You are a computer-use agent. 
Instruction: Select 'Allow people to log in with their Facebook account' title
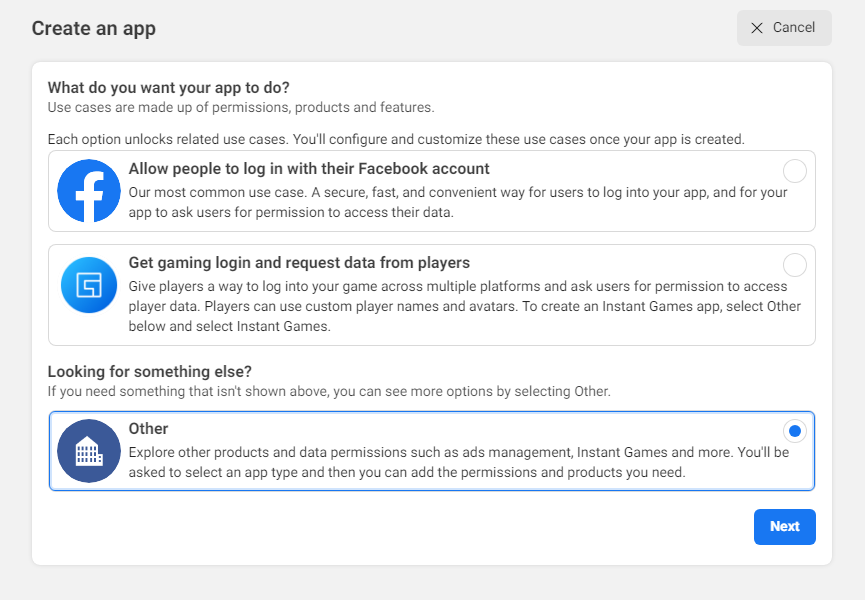[x=309, y=169]
